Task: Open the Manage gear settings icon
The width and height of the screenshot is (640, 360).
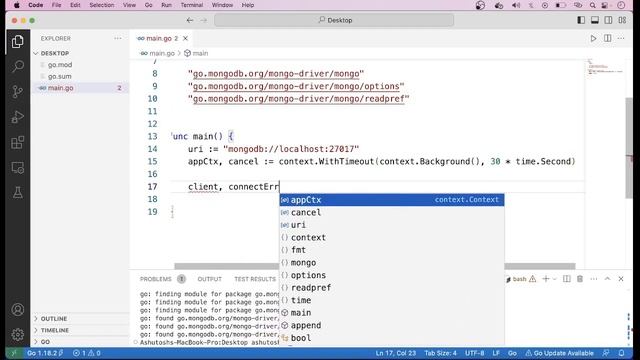Action: click(x=18, y=334)
